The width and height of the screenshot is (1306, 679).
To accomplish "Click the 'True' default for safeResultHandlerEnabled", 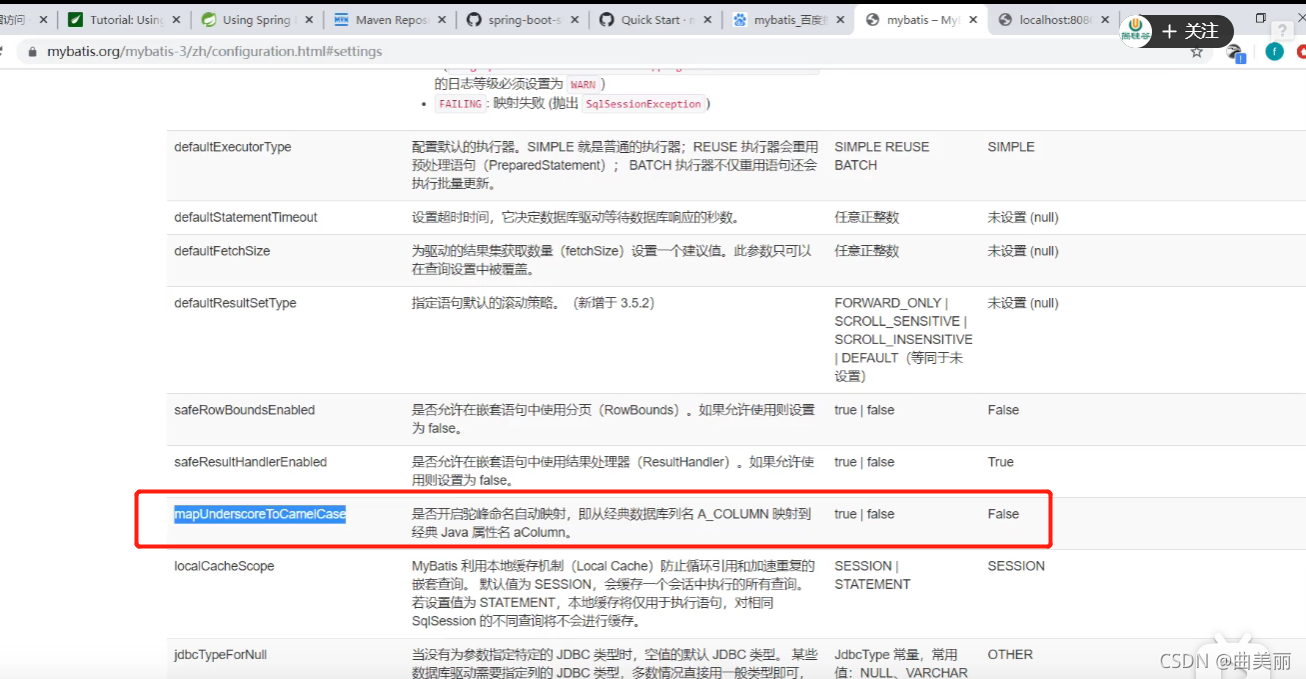I will tap(1001, 462).
